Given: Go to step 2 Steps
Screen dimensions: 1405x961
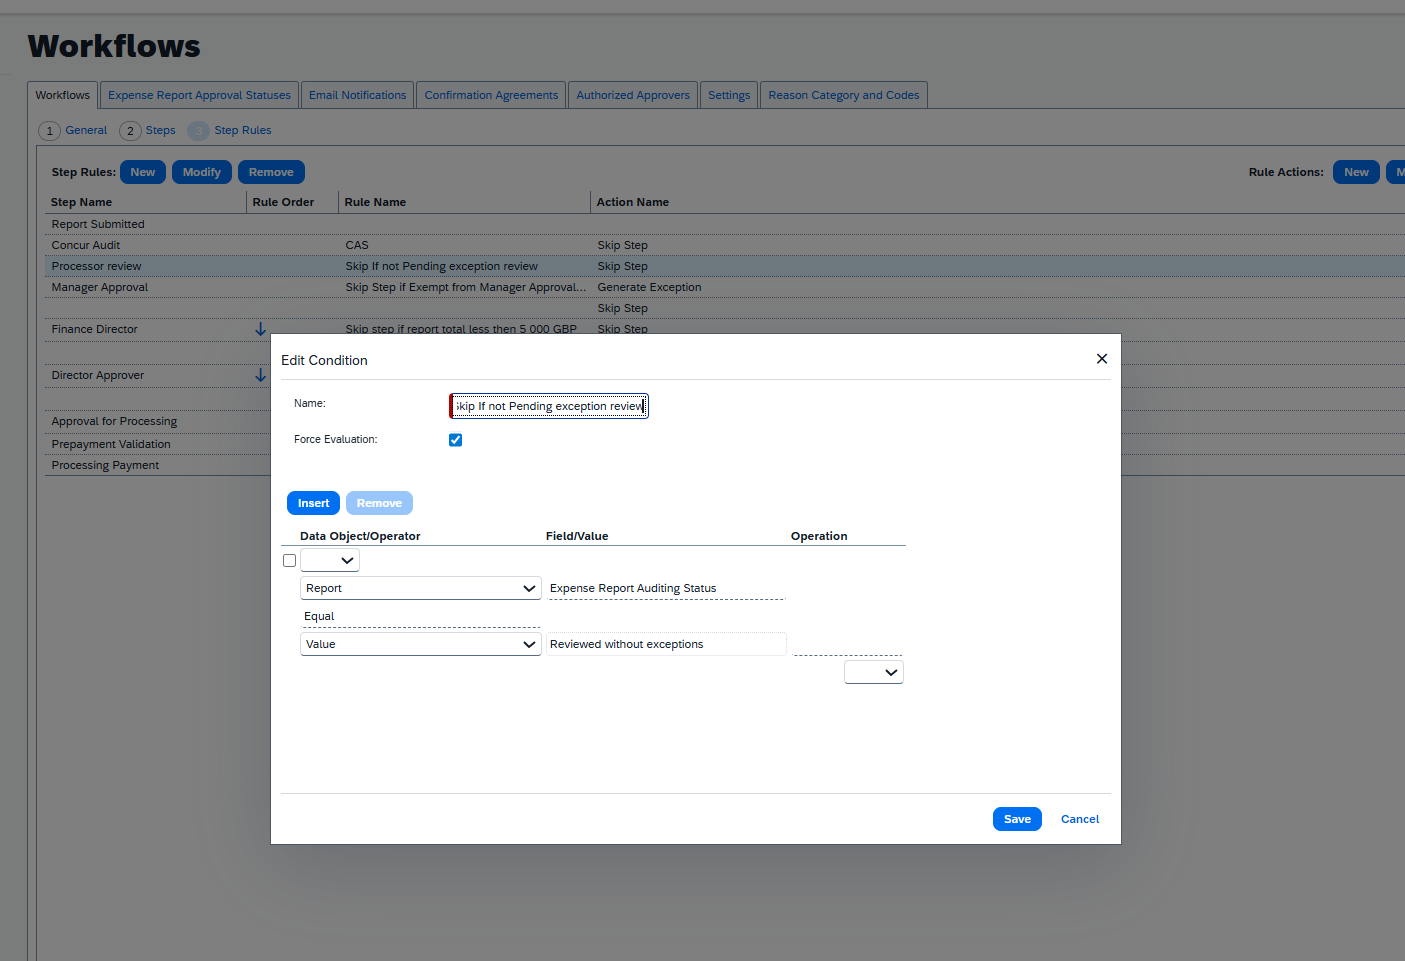Looking at the screenshot, I should 148,131.
